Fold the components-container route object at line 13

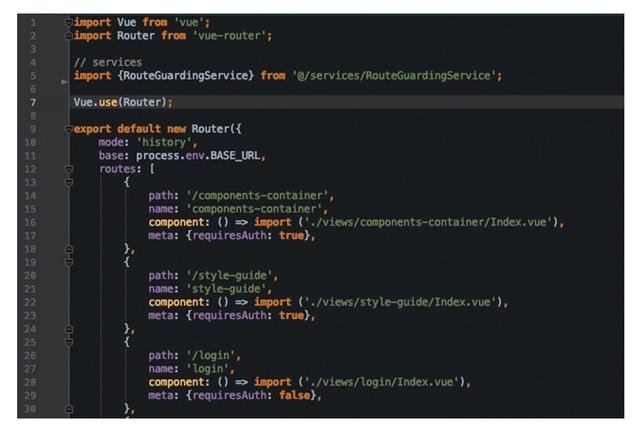pyautogui.click(x=69, y=182)
